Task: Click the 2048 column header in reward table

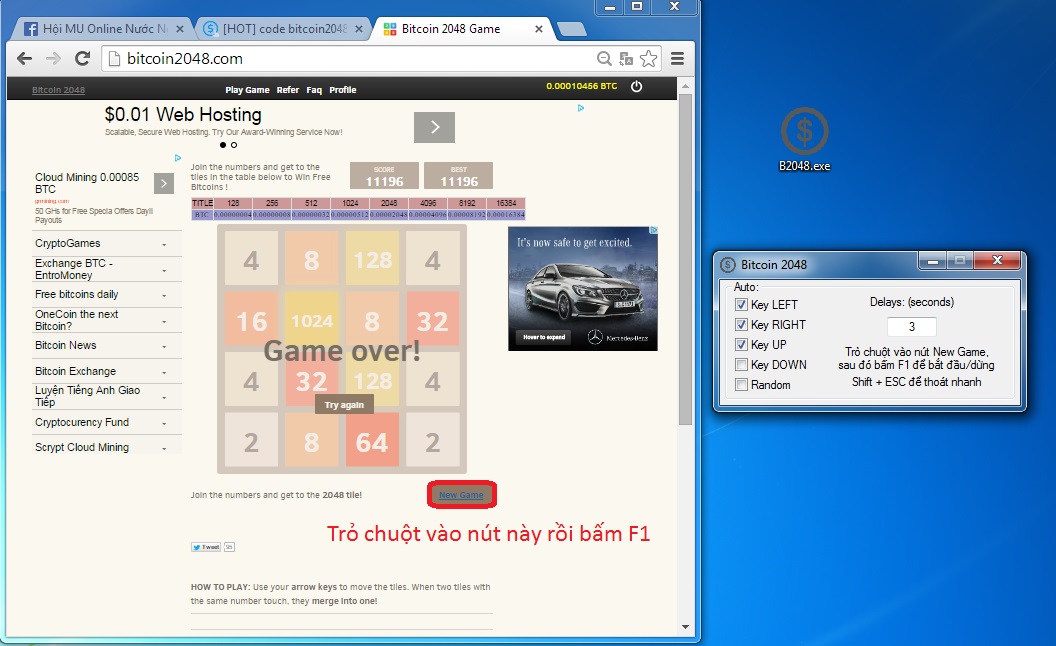Action: coord(389,203)
